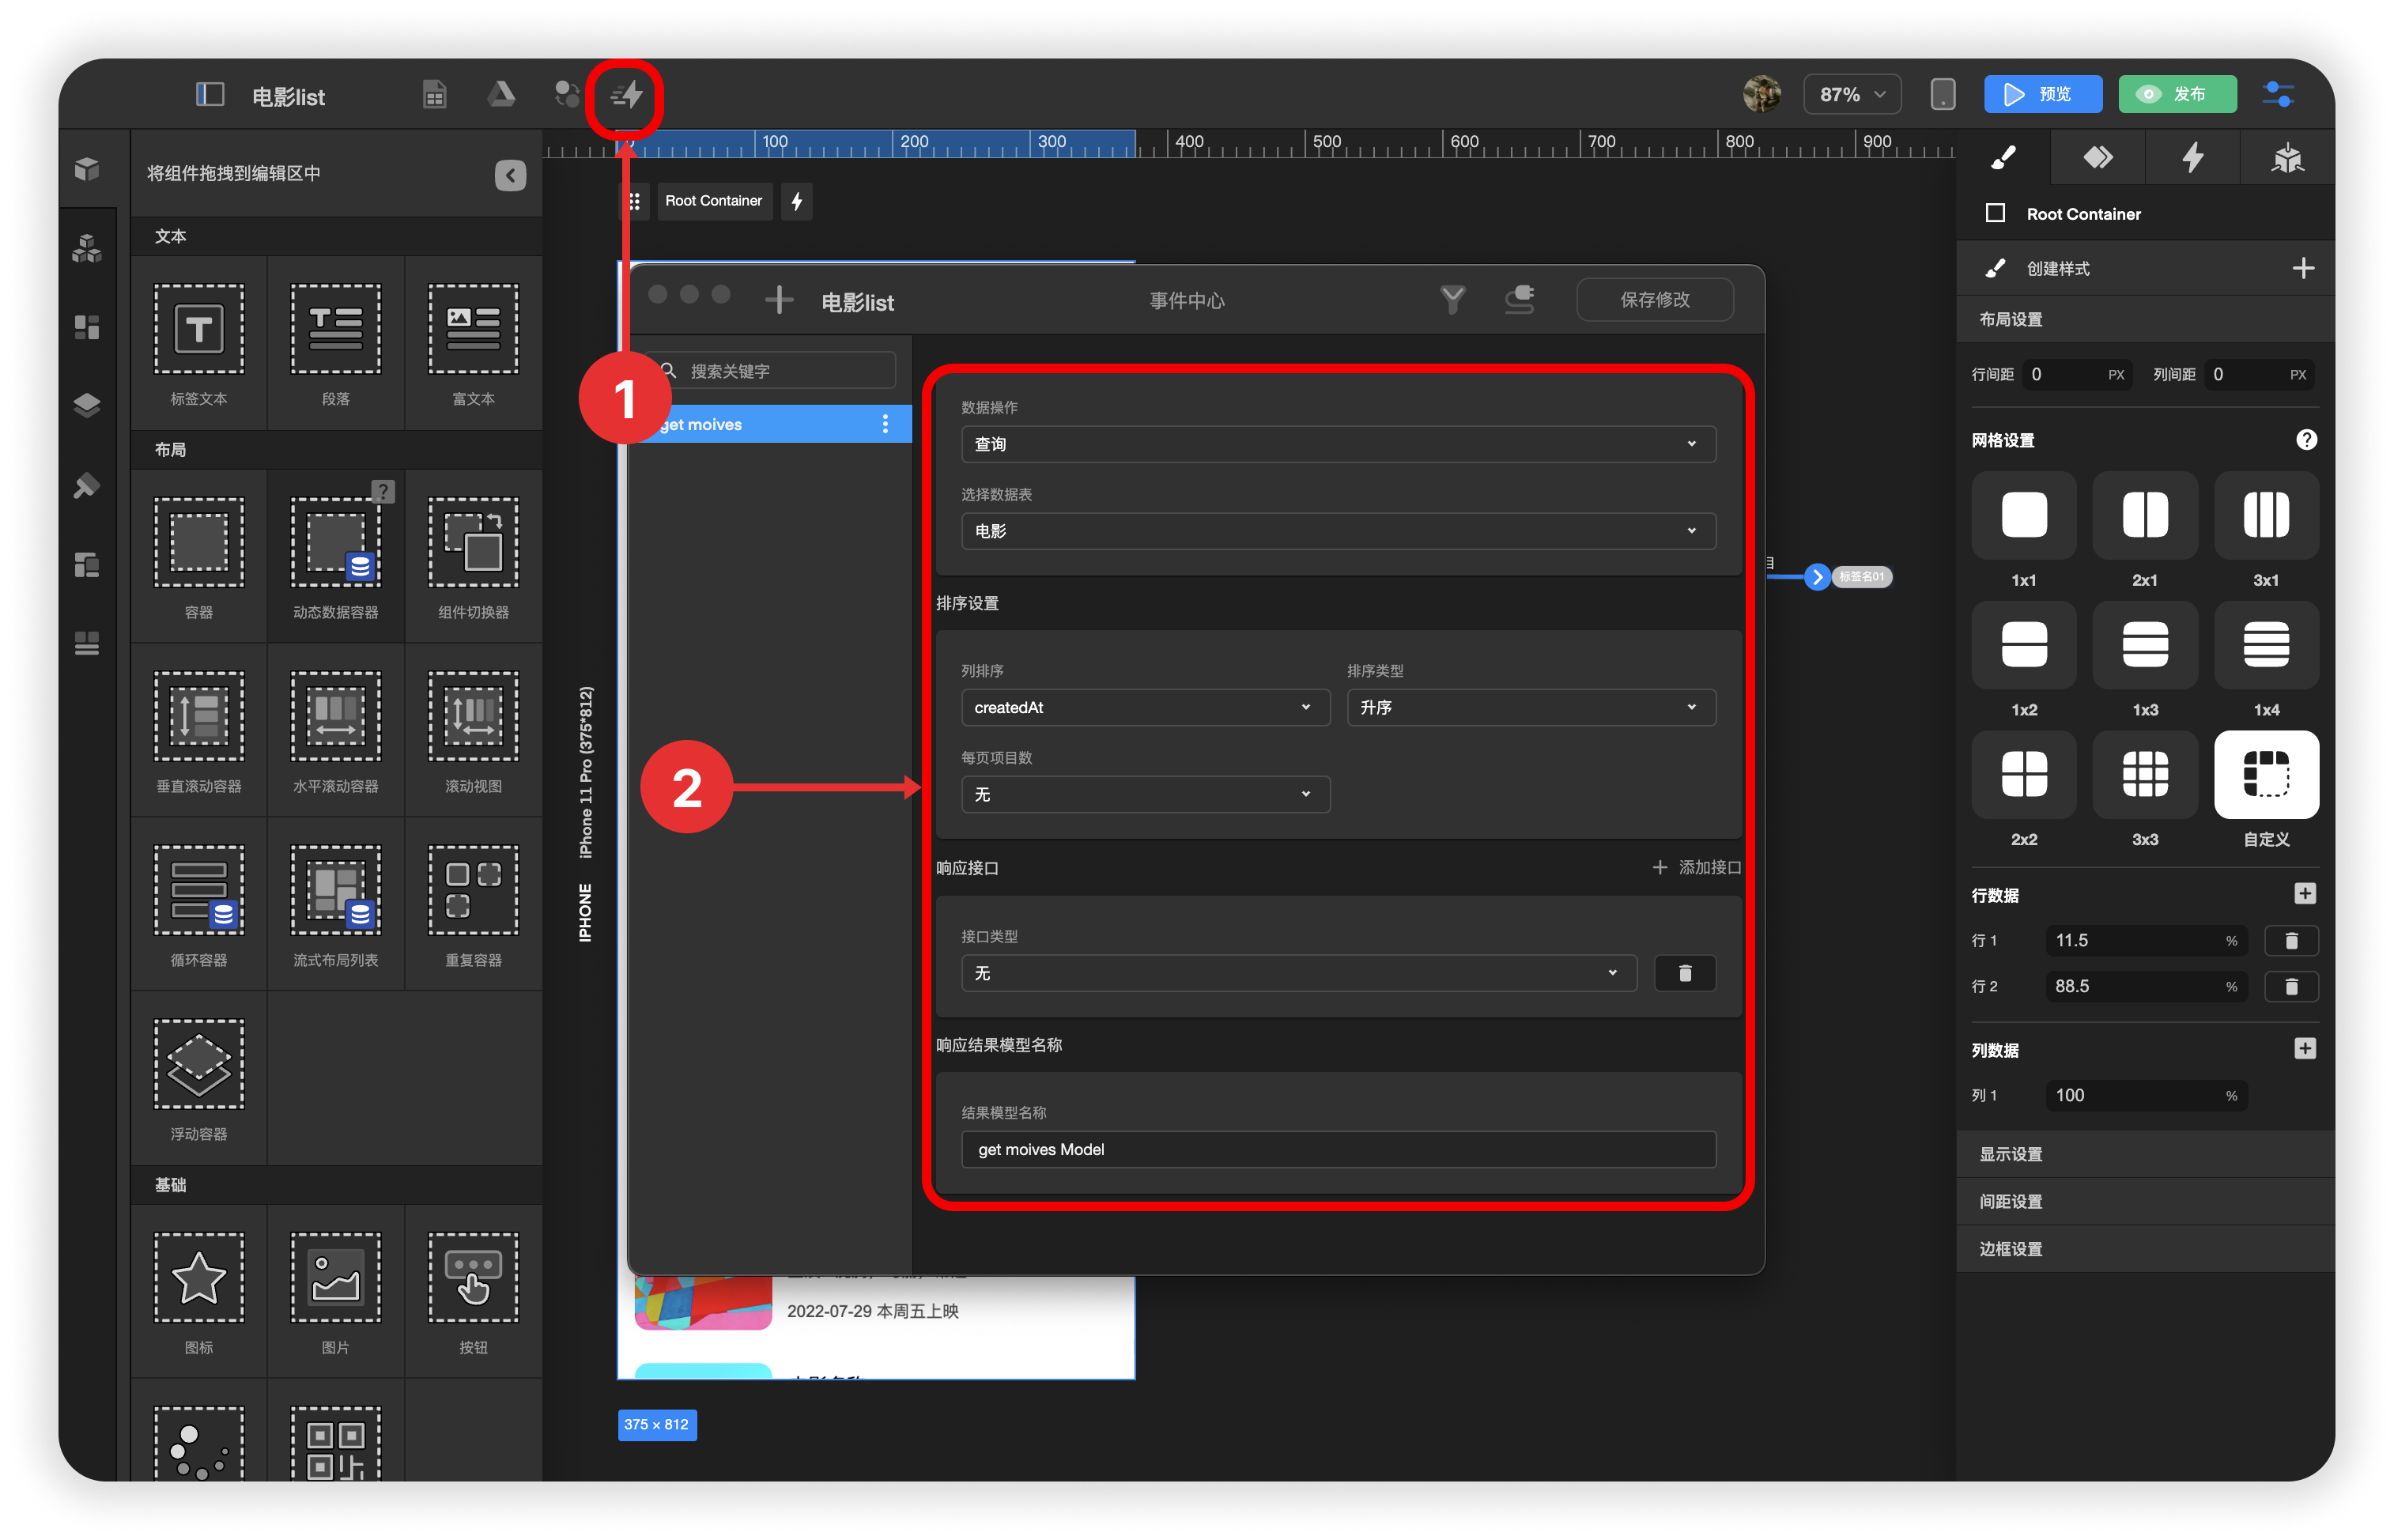Click the device preview phone icon
This screenshot has width=2394, height=1540.
pos(1942,94)
